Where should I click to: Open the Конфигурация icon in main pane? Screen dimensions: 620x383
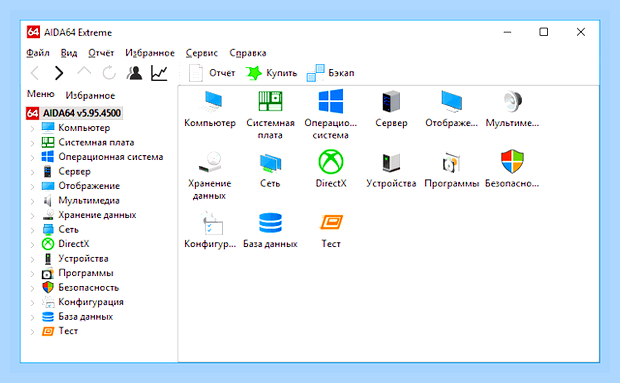(212, 223)
